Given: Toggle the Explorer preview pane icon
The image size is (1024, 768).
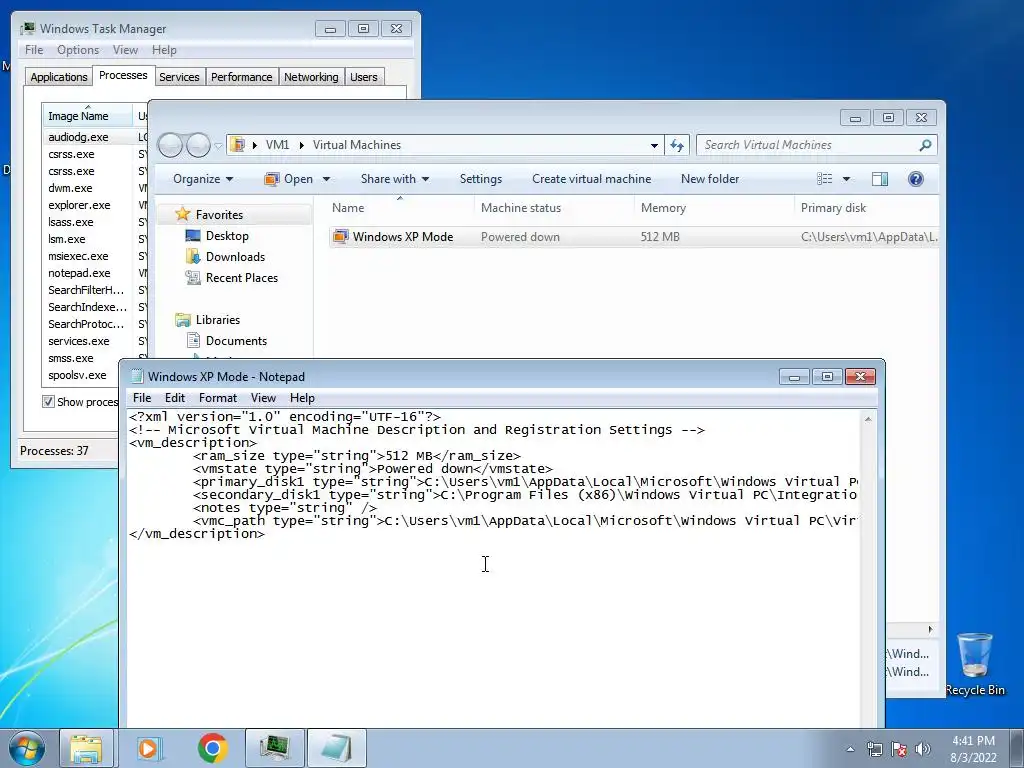Looking at the screenshot, I should [880, 179].
